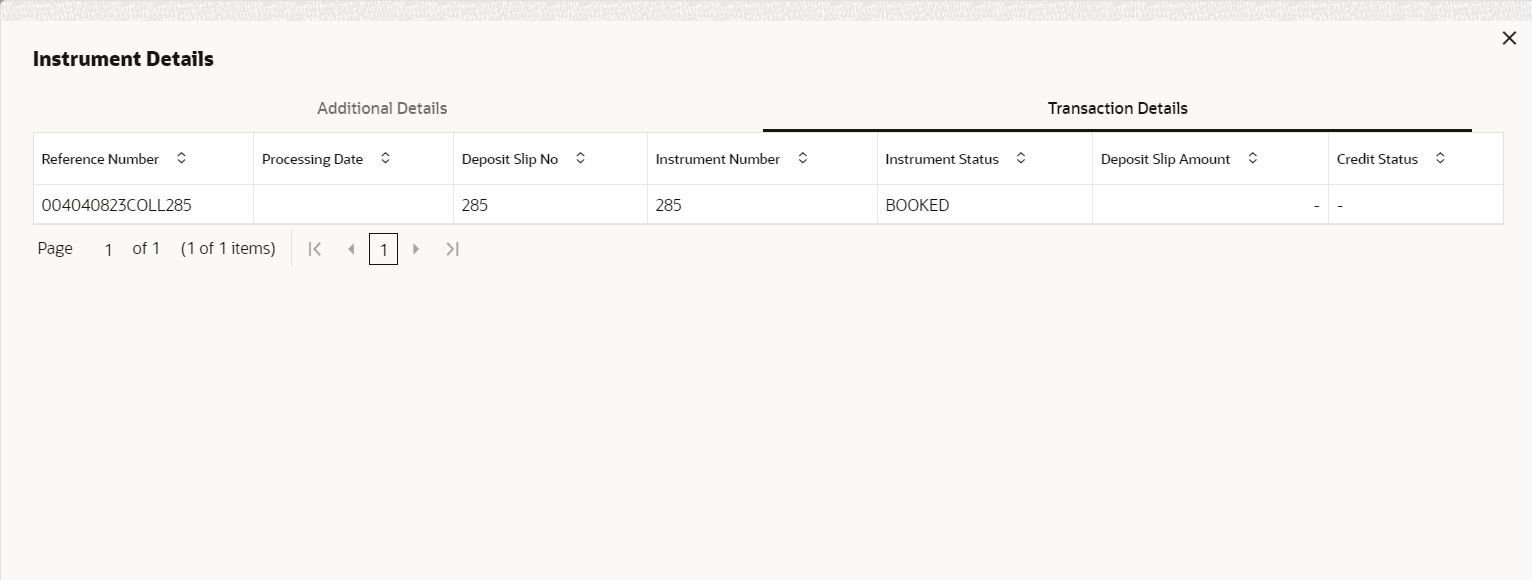
Task: Switch to Additional Details tab
Action: [x=382, y=108]
